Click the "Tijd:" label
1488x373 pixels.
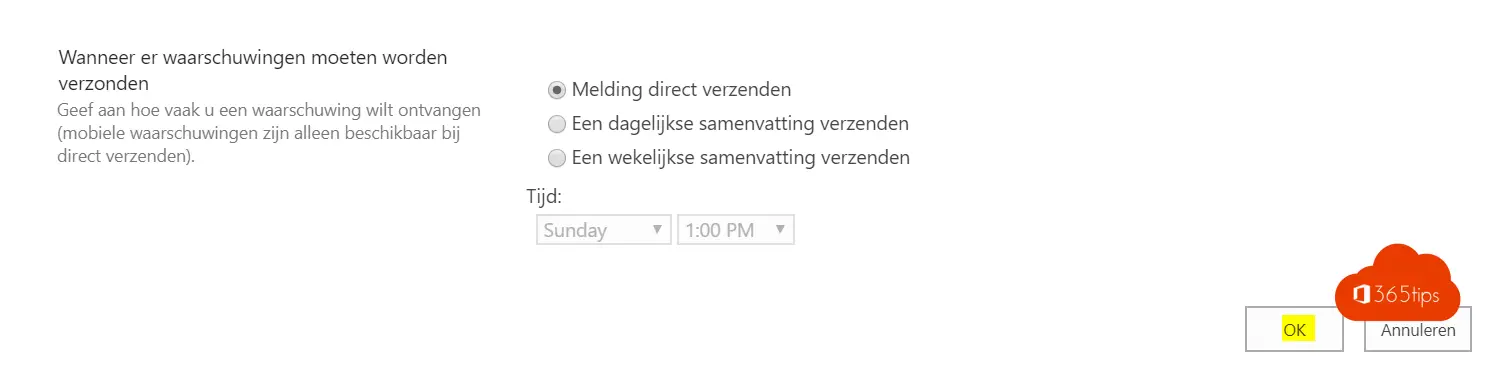tap(544, 197)
